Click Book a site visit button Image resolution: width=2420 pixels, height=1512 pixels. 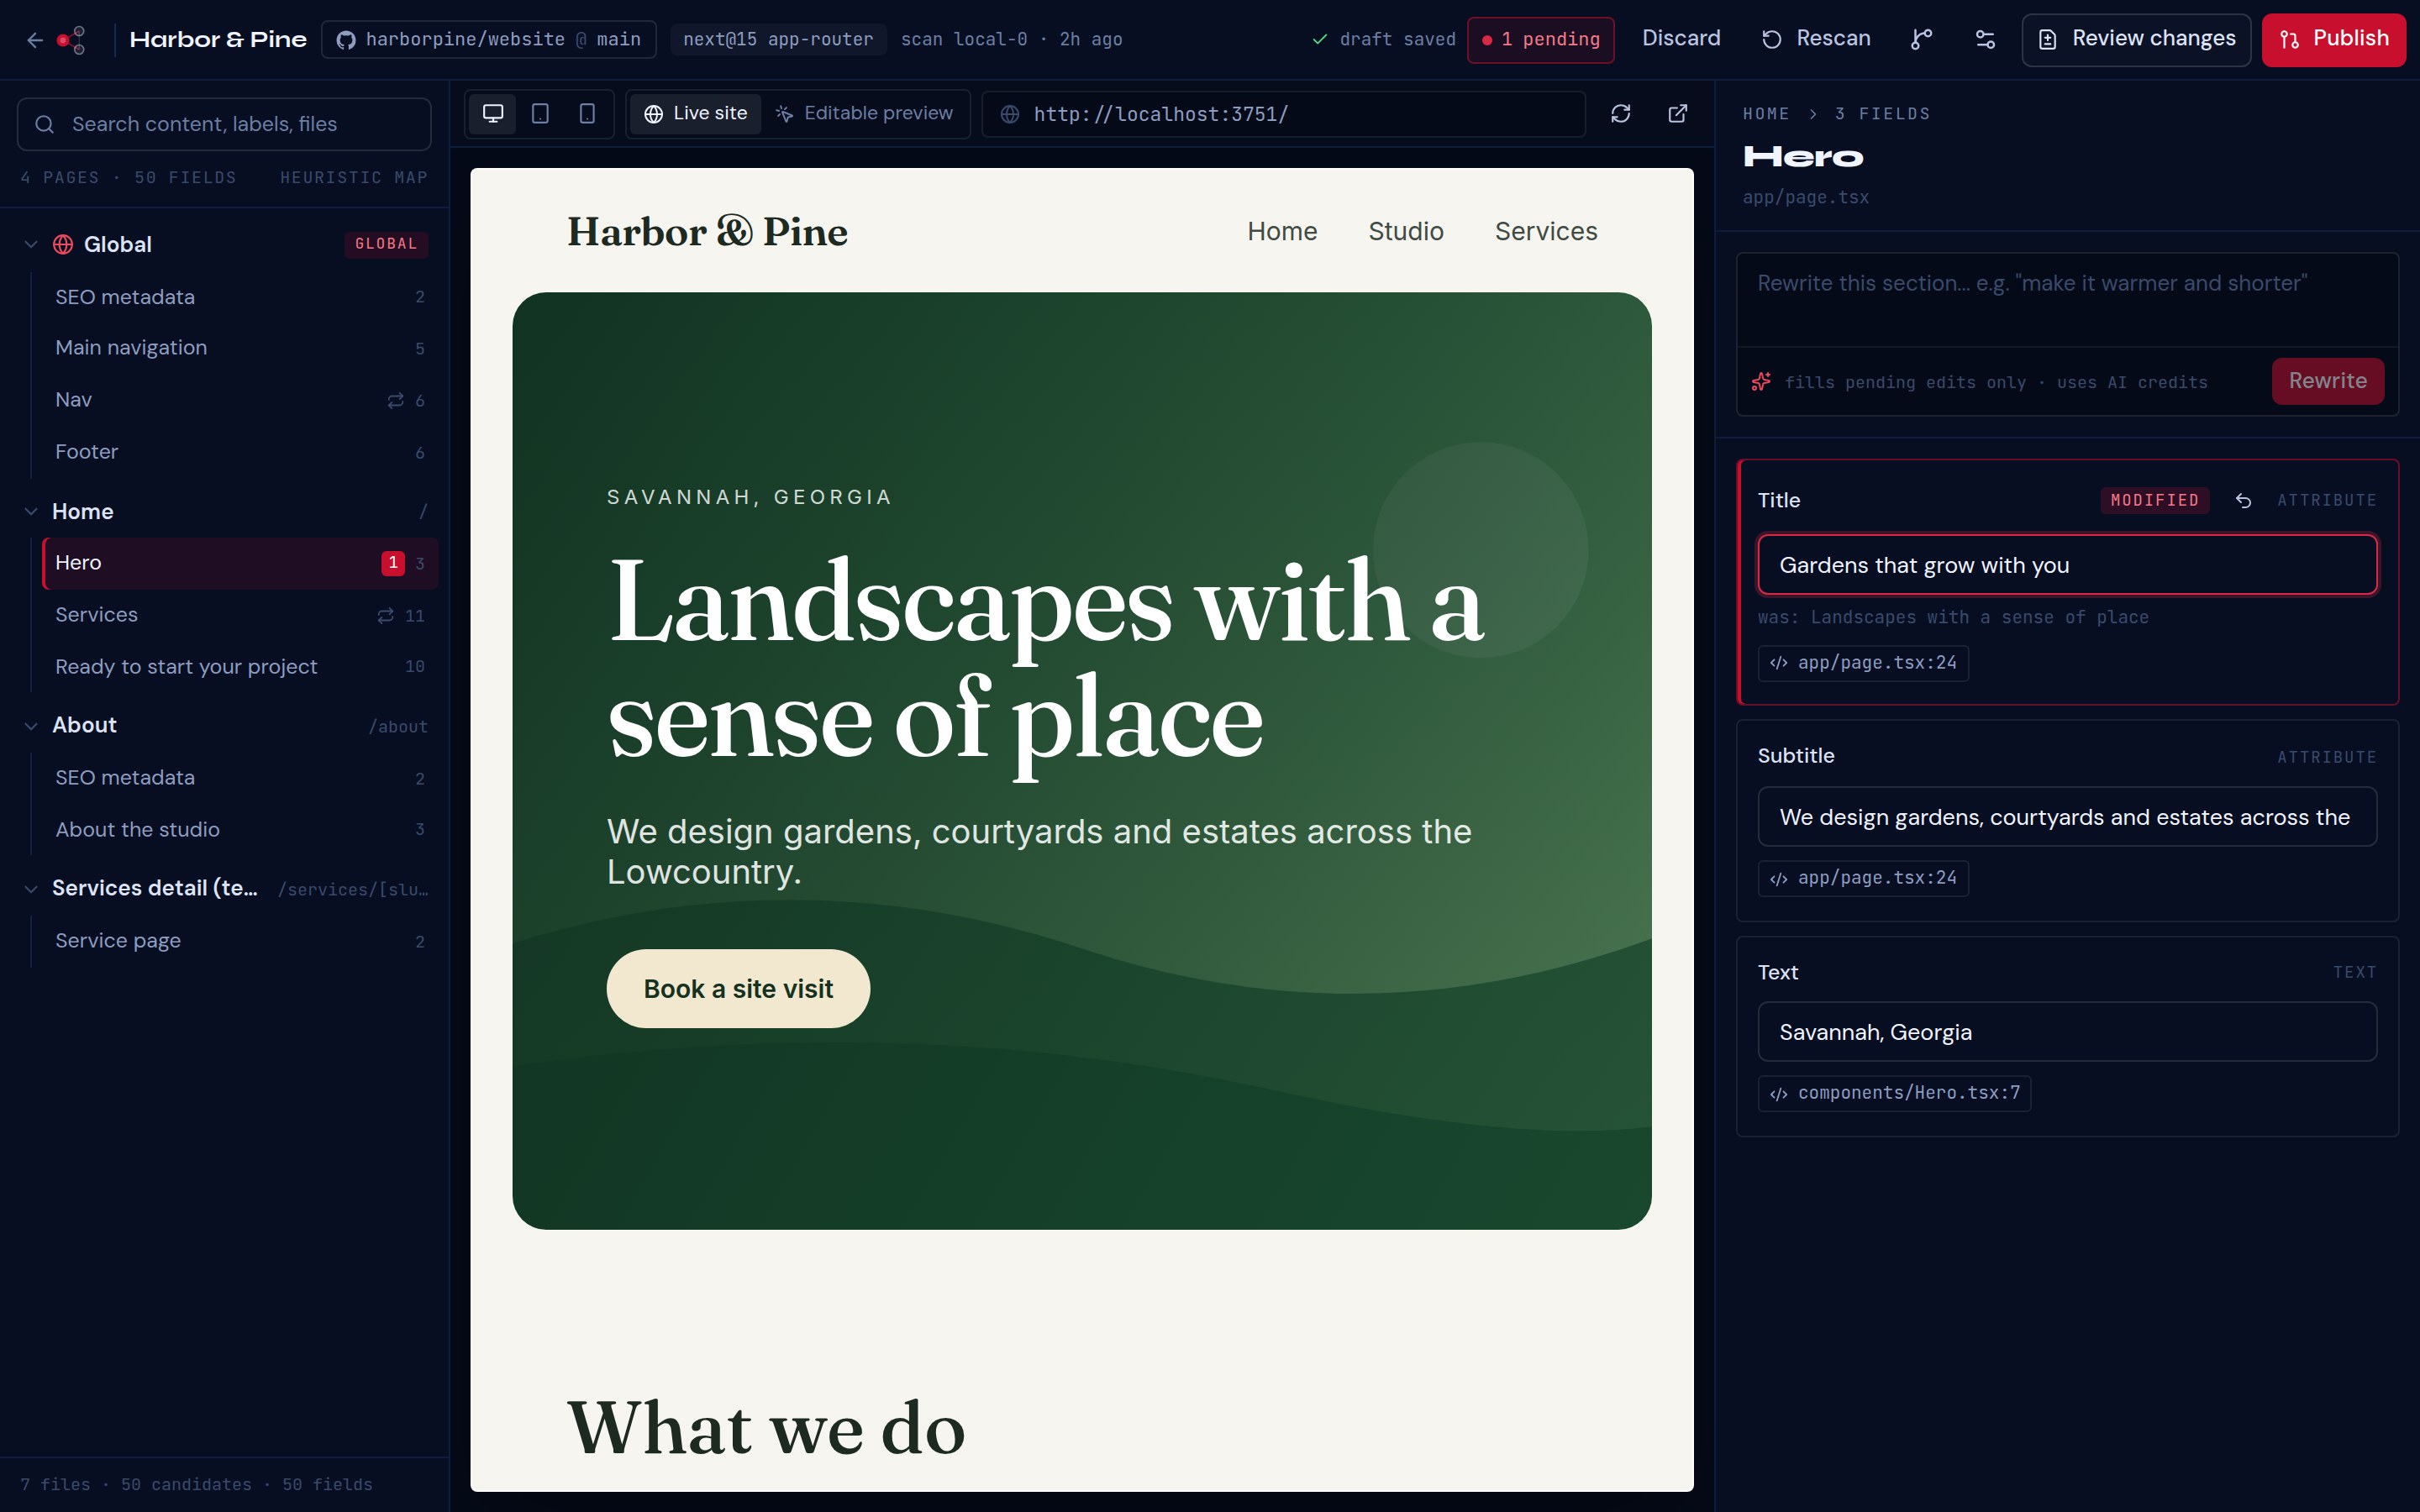(738, 988)
